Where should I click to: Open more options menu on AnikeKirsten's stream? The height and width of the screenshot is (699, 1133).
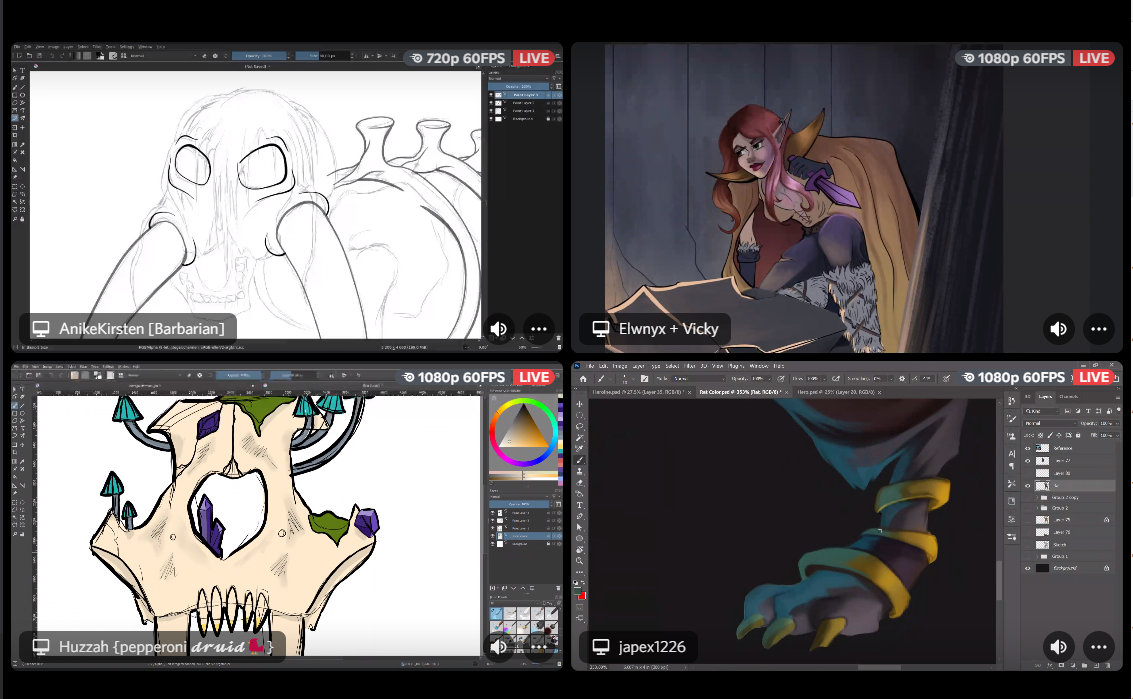point(539,328)
